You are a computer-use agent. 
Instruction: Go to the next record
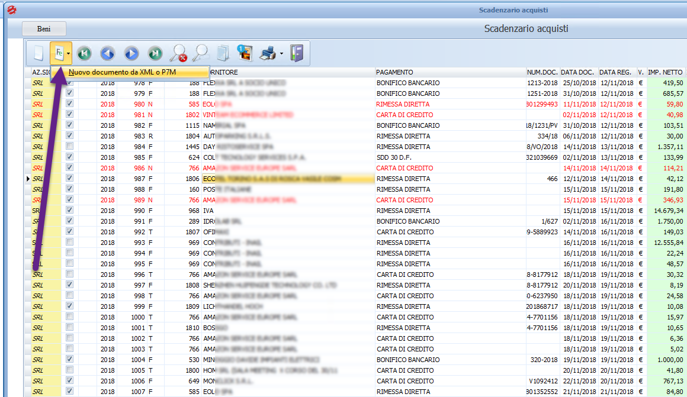[131, 53]
